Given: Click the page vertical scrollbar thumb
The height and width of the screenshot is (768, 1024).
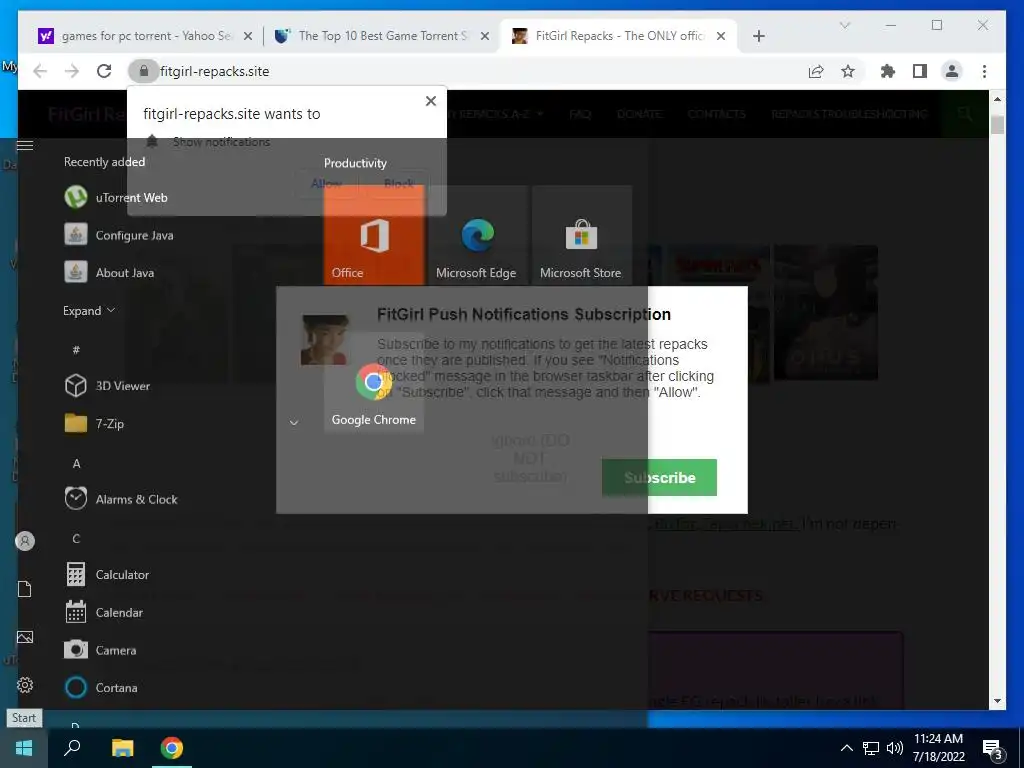Looking at the screenshot, I should pos(997,124).
